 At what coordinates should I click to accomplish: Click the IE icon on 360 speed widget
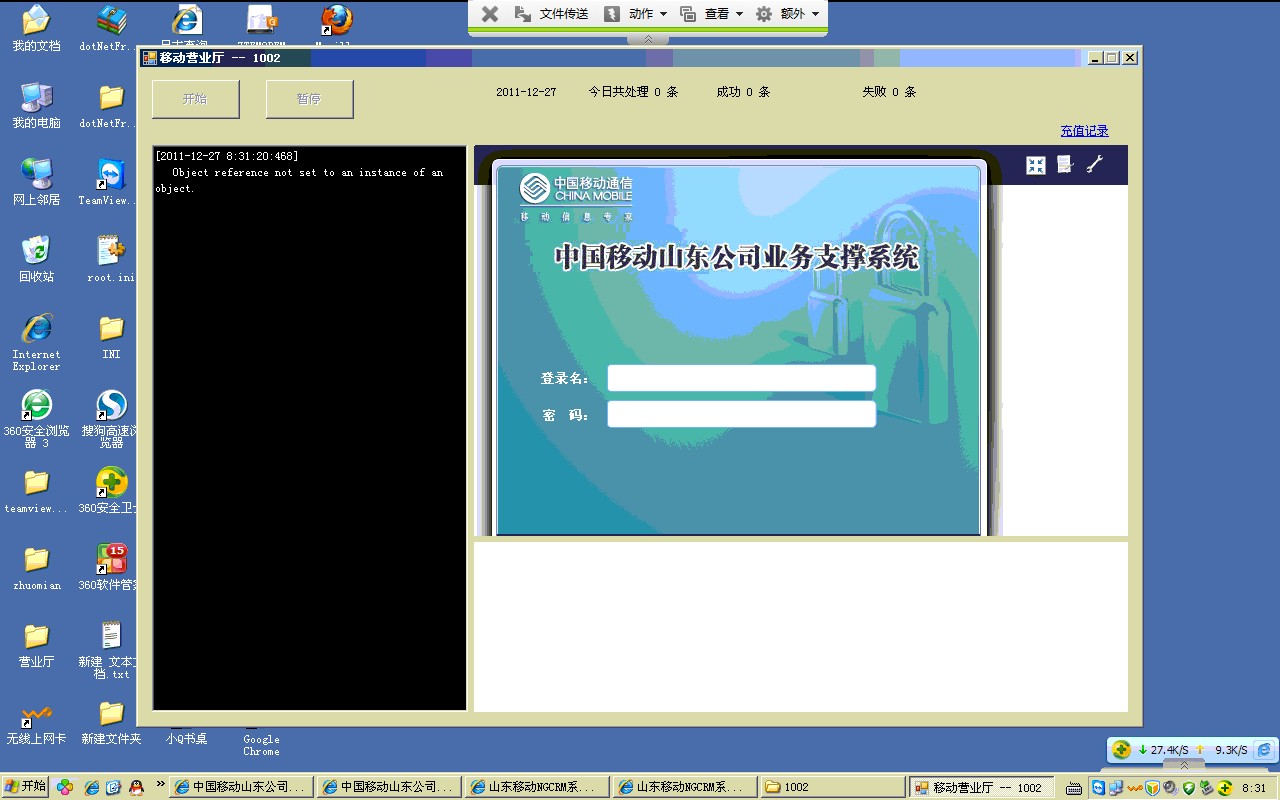(1264, 749)
